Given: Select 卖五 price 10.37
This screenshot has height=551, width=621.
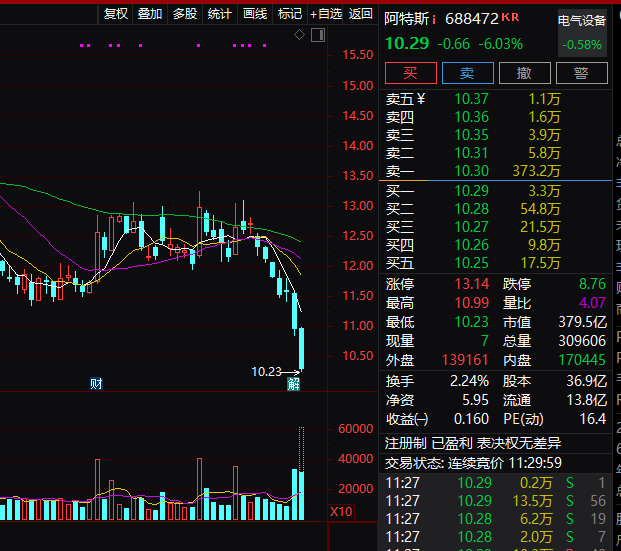Looking at the screenshot, I should point(471,99).
